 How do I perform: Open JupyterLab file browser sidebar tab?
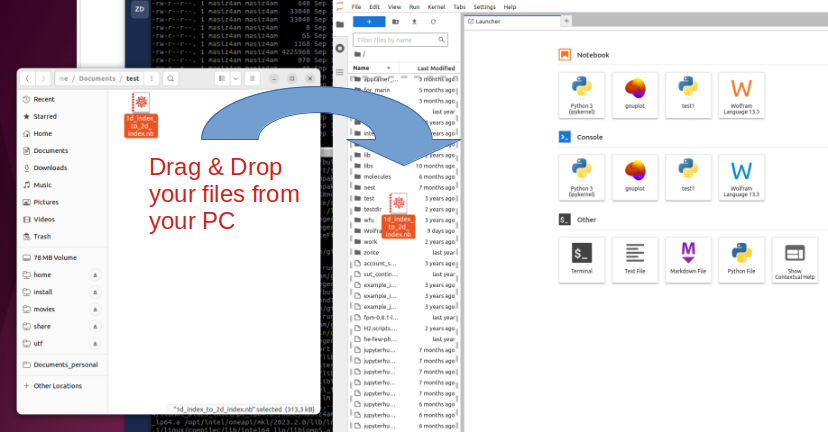(340, 24)
